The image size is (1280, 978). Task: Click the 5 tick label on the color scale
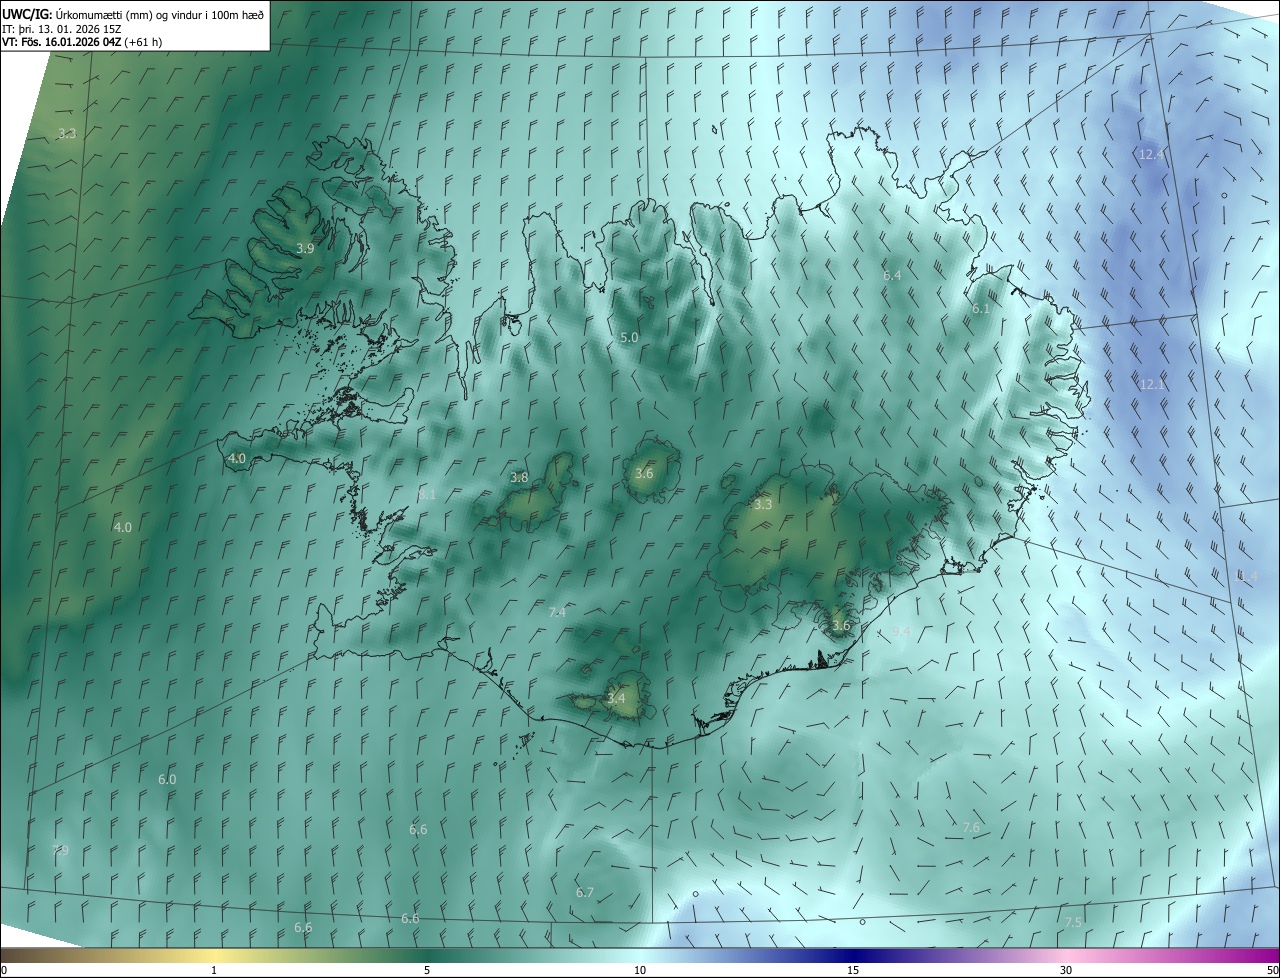point(427,970)
